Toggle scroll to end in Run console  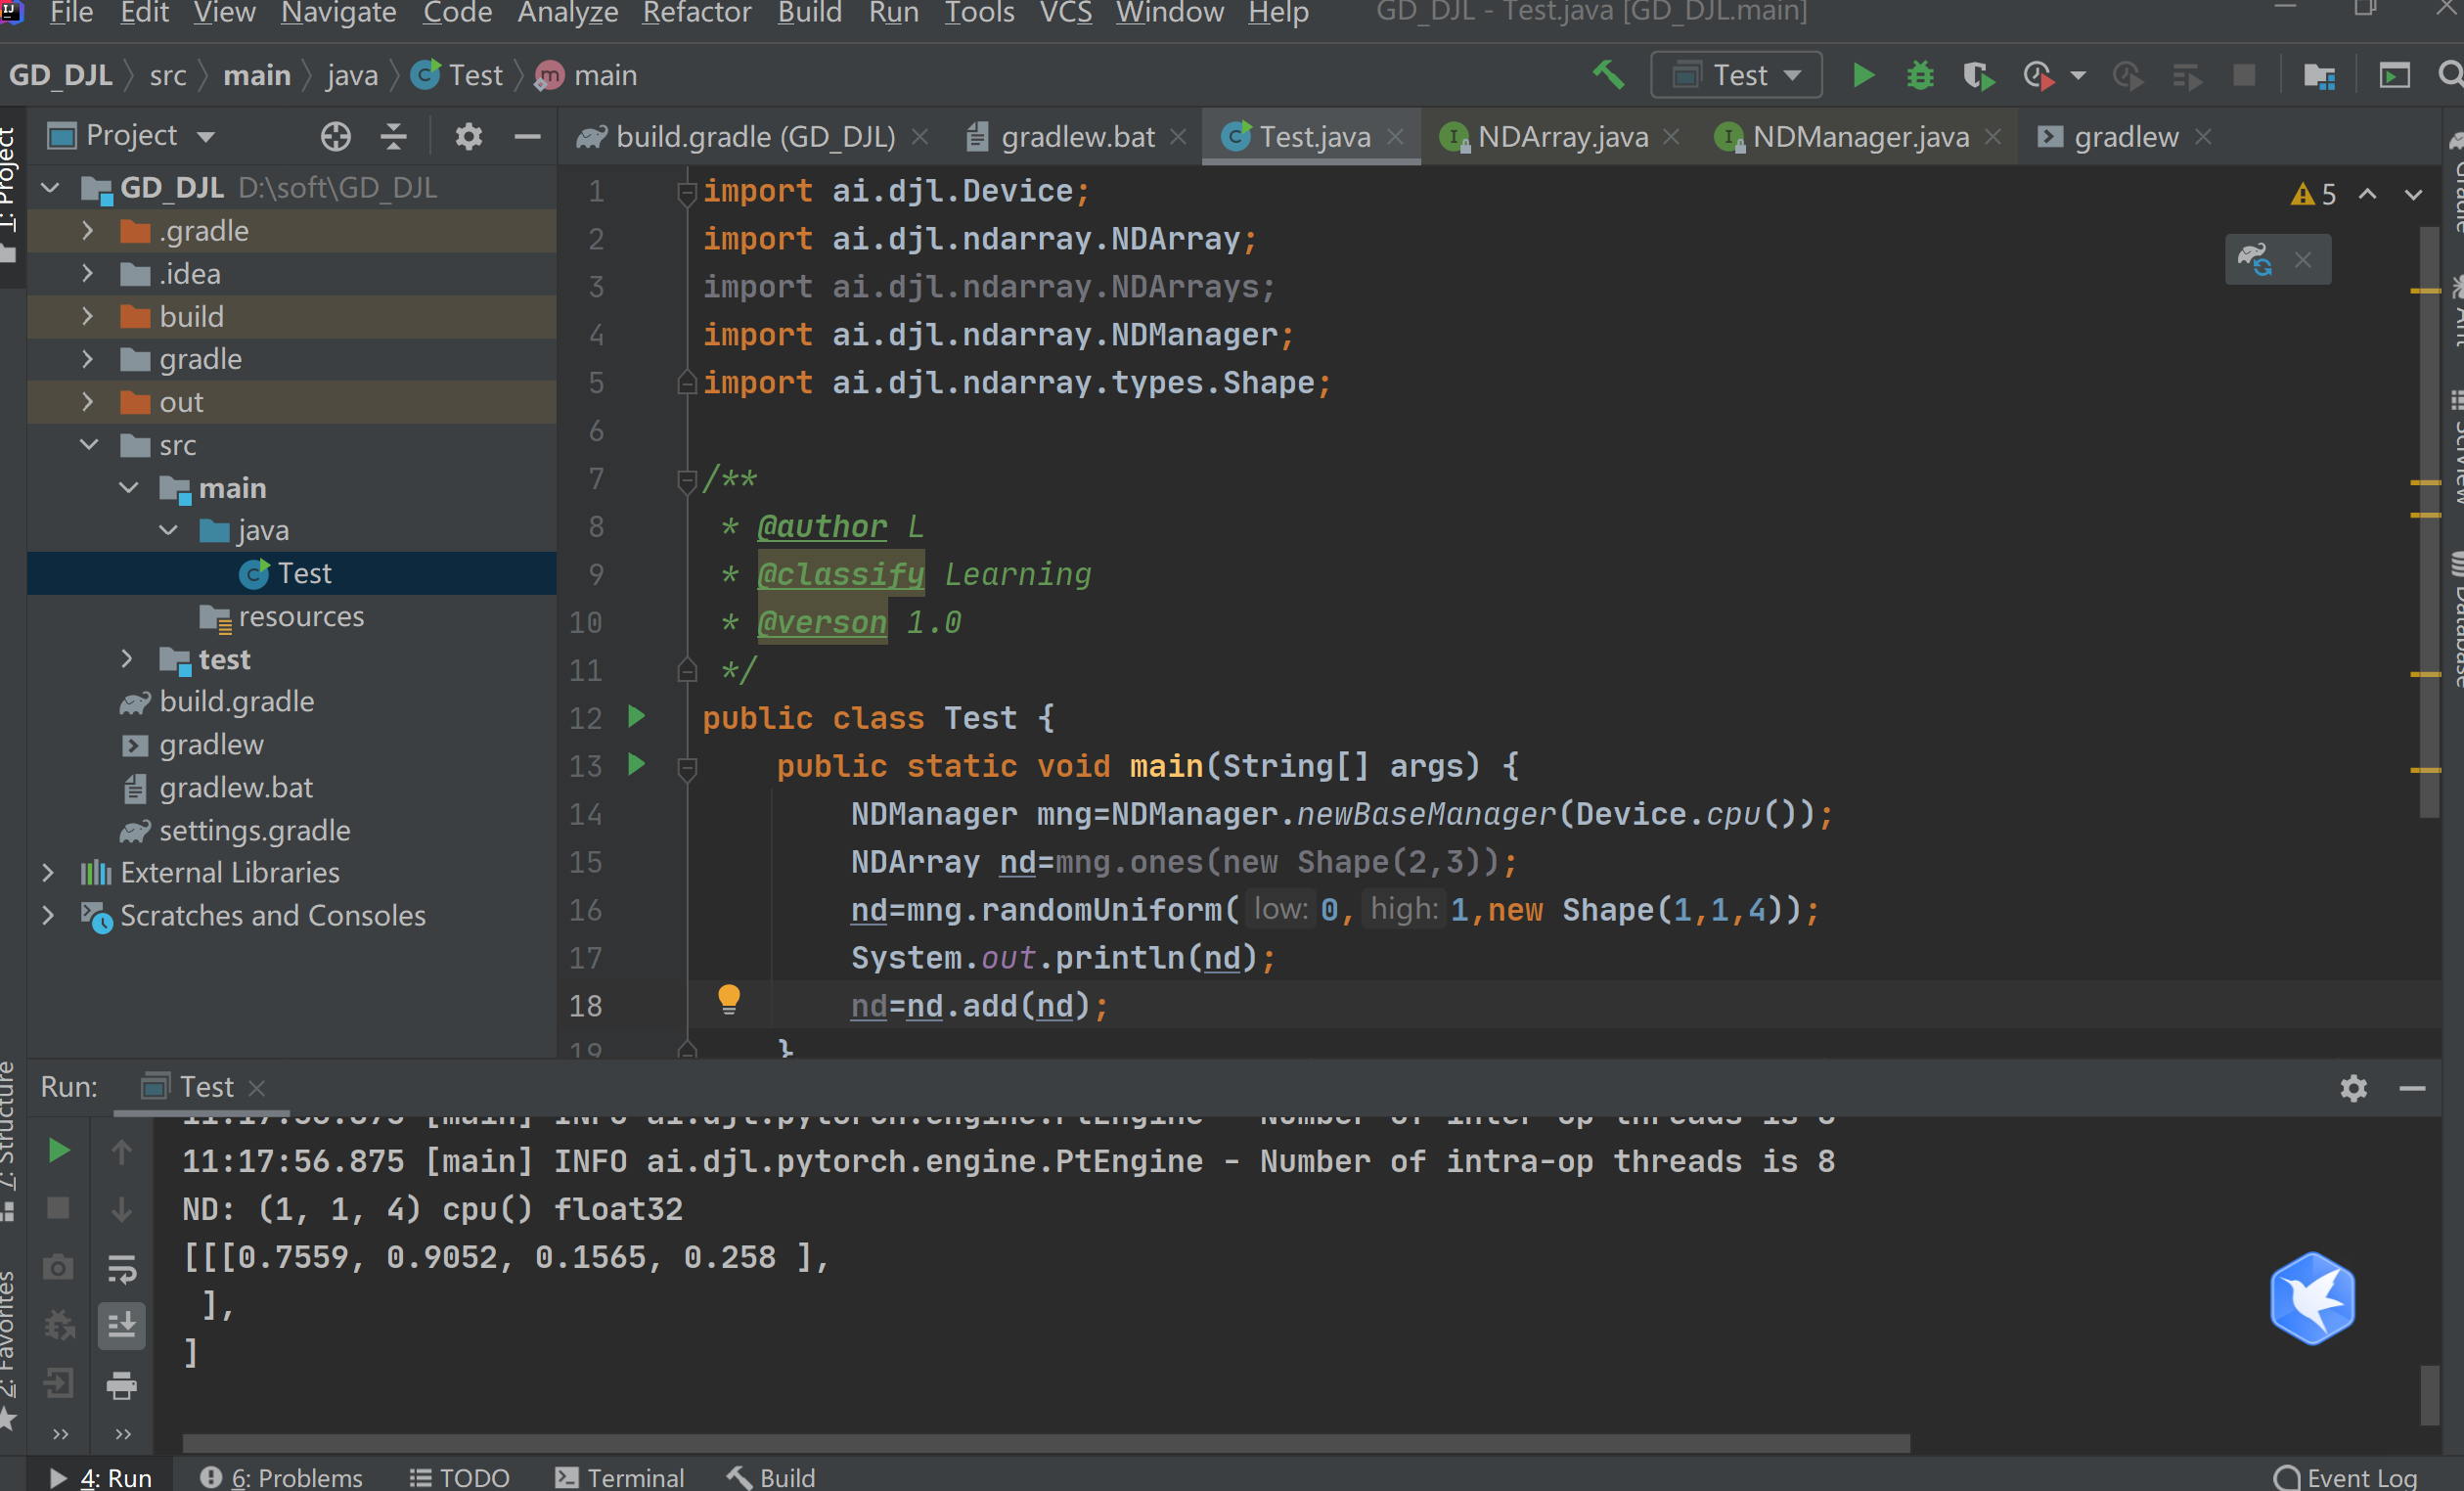[122, 1326]
